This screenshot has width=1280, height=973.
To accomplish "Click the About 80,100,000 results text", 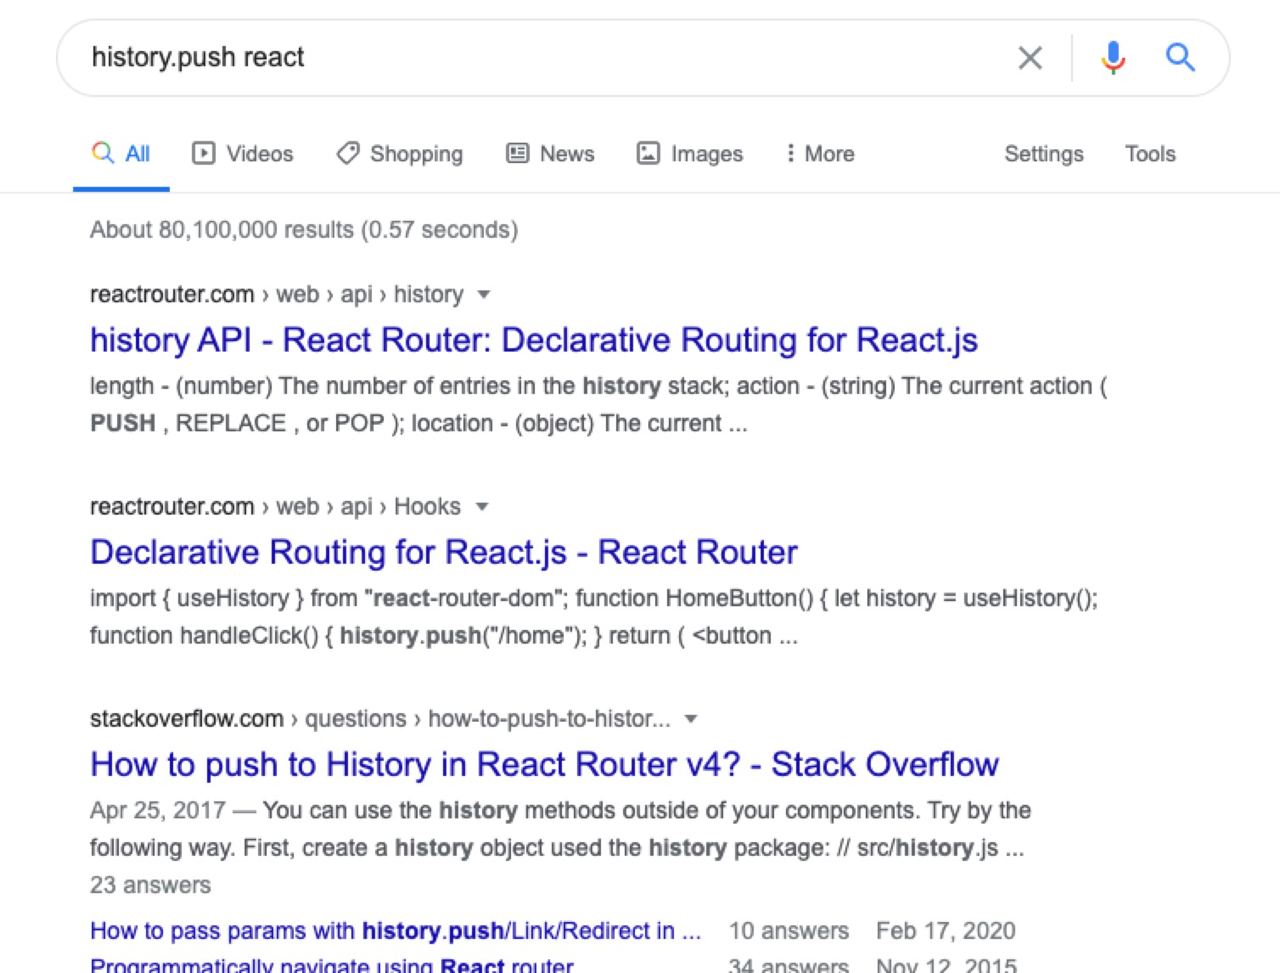I will (x=304, y=230).
